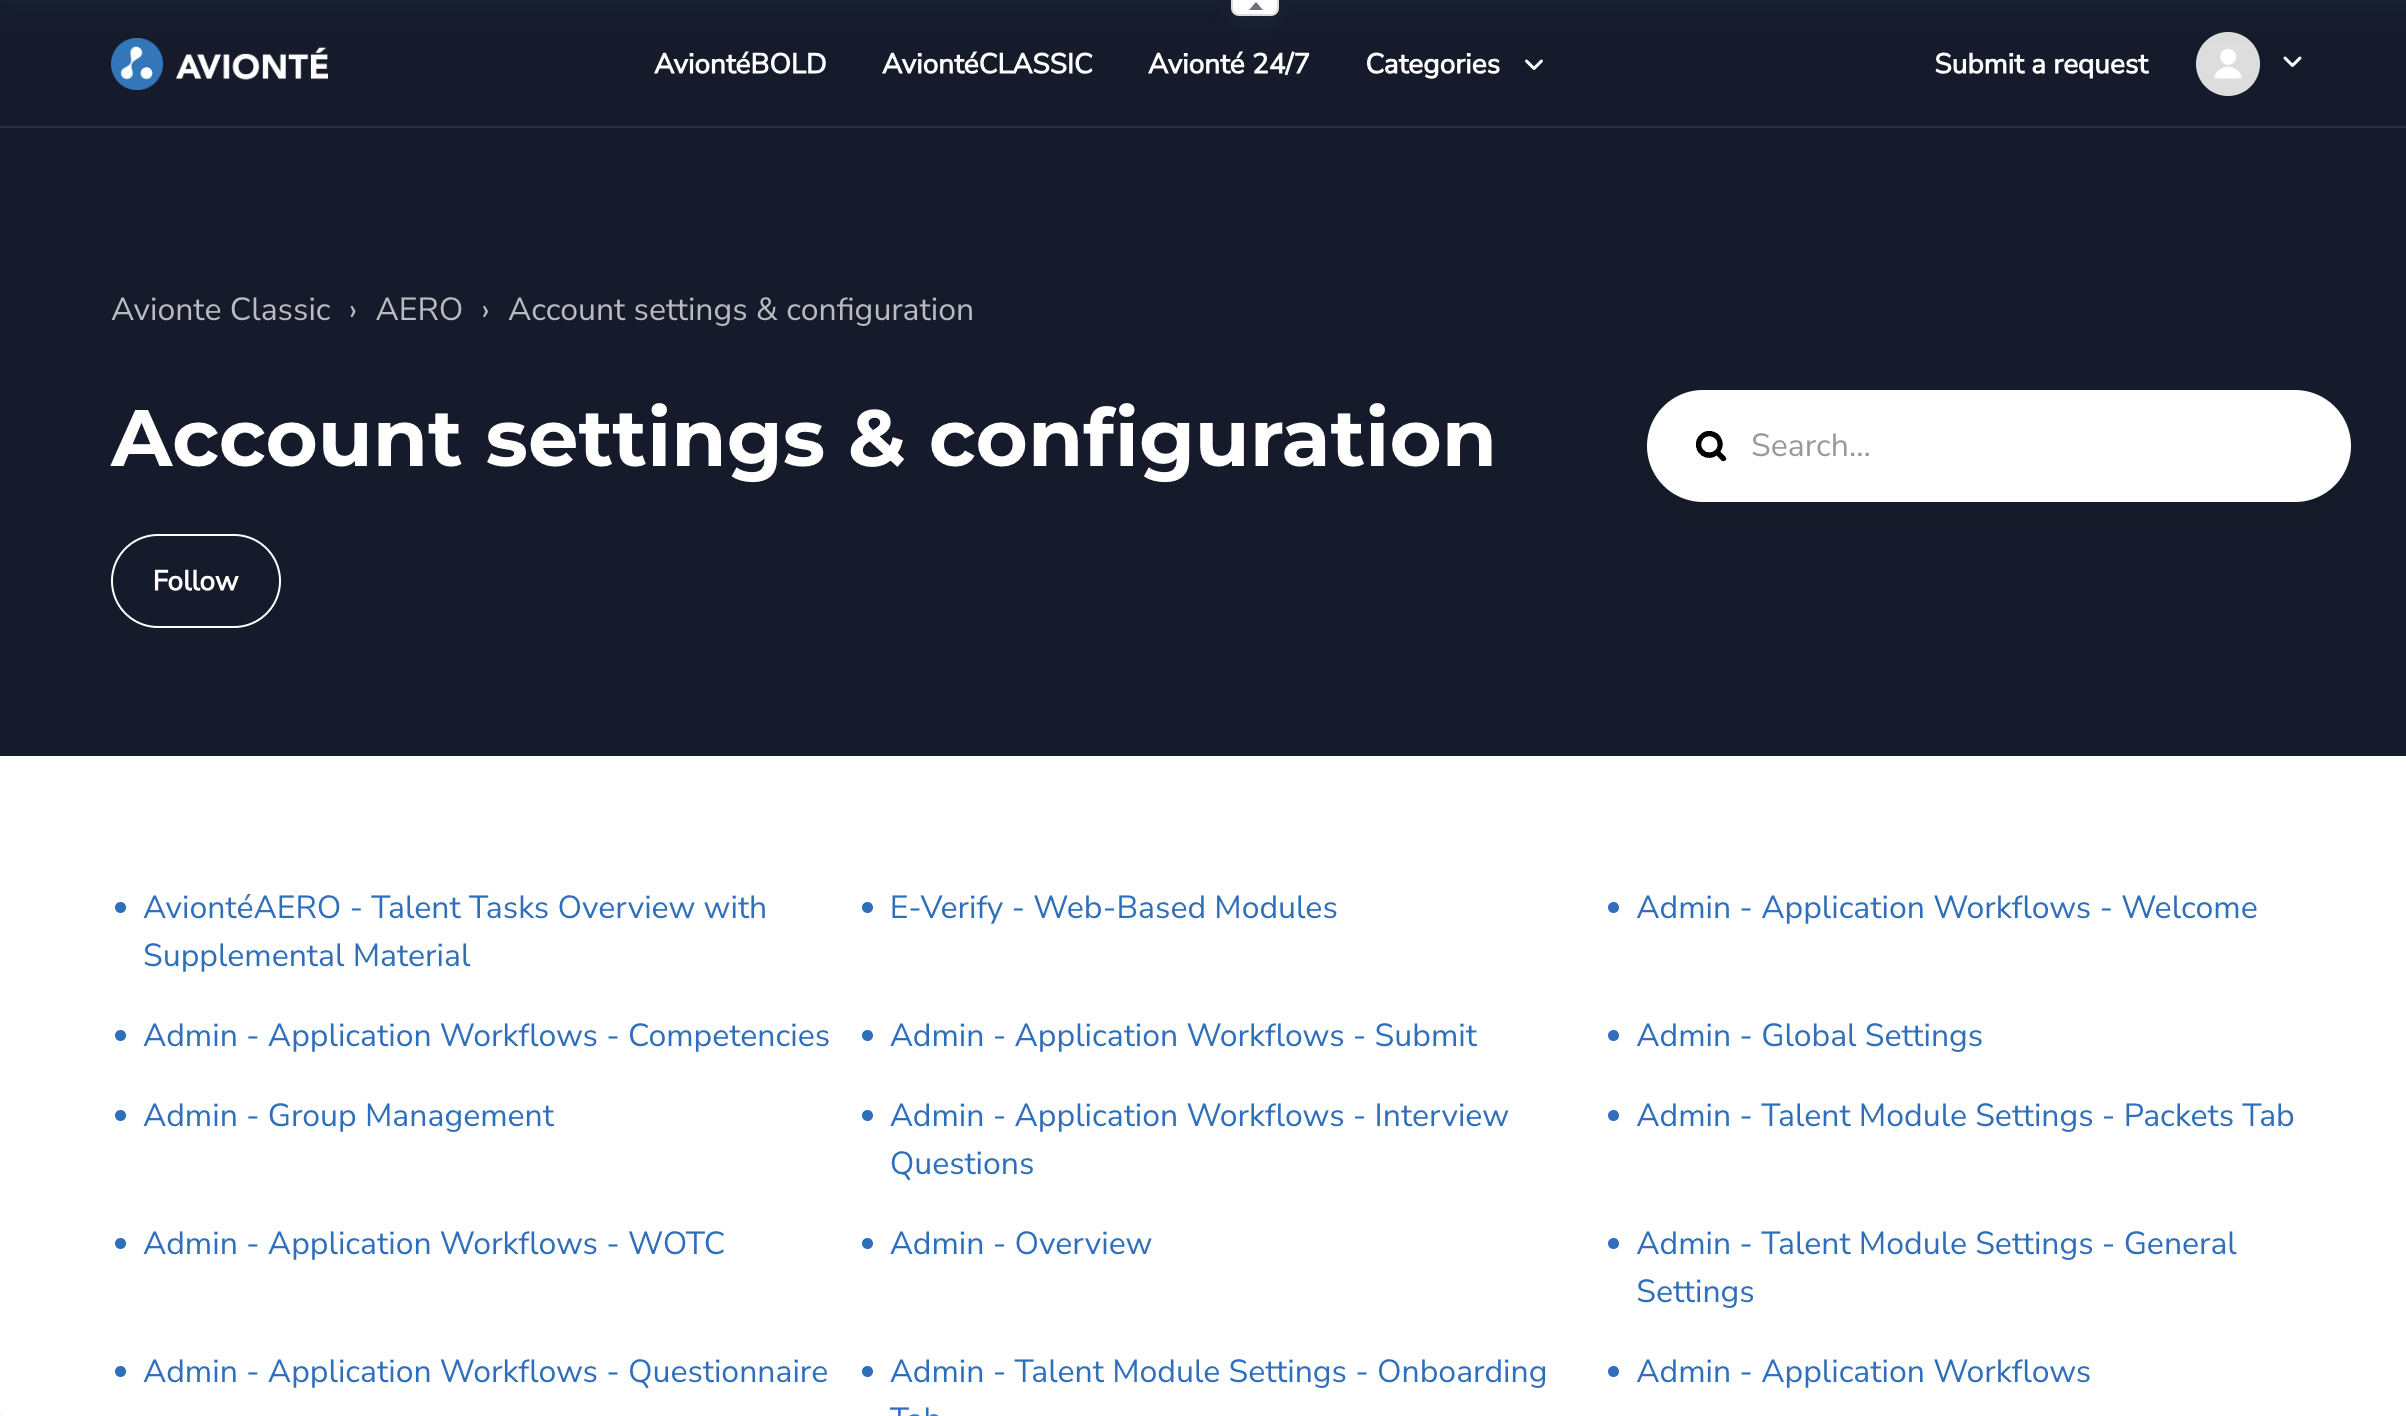Image resolution: width=2406 pixels, height=1416 pixels.
Task: Open Admin - Application Workflows - Welcome
Action: [x=1946, y=907]
